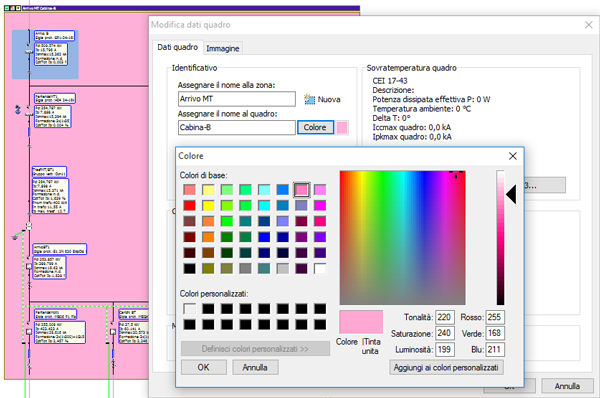The height and width of the screenshot is (398, 600).
Task: Select the light red basic color swatch
Action: (x=189, y=190)
